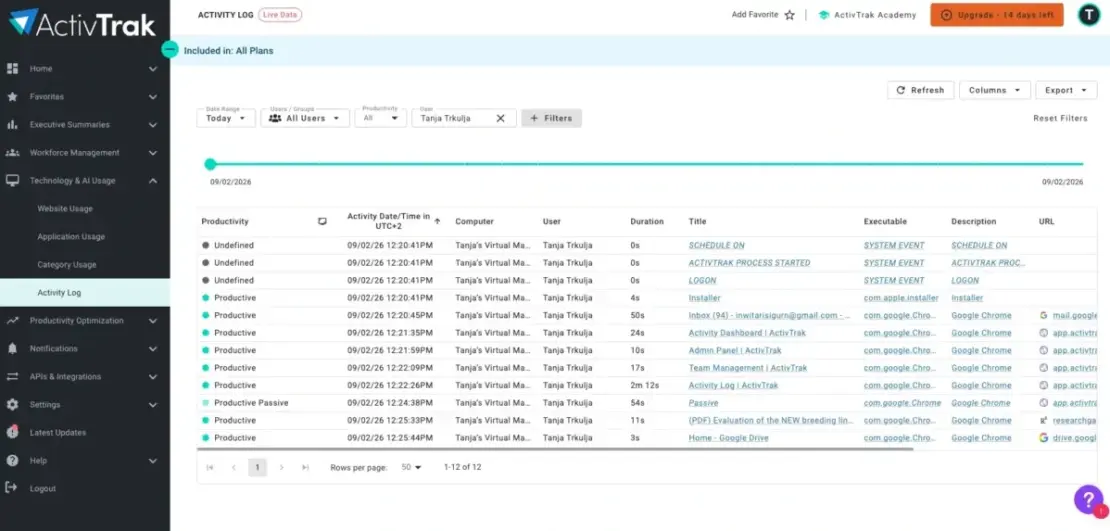Click the teal timeline track
Screen dimensions: 1110x531
click(x=646, y=164)
